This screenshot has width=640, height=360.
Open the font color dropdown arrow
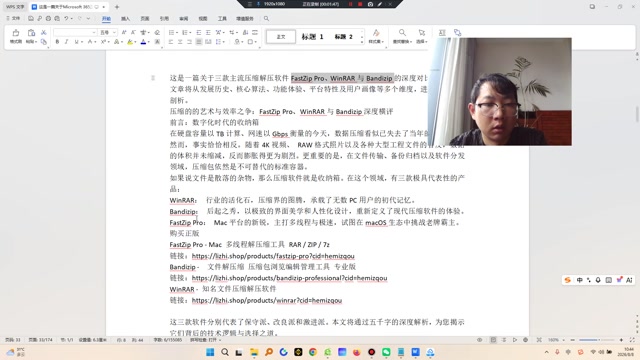click(149, 42)
